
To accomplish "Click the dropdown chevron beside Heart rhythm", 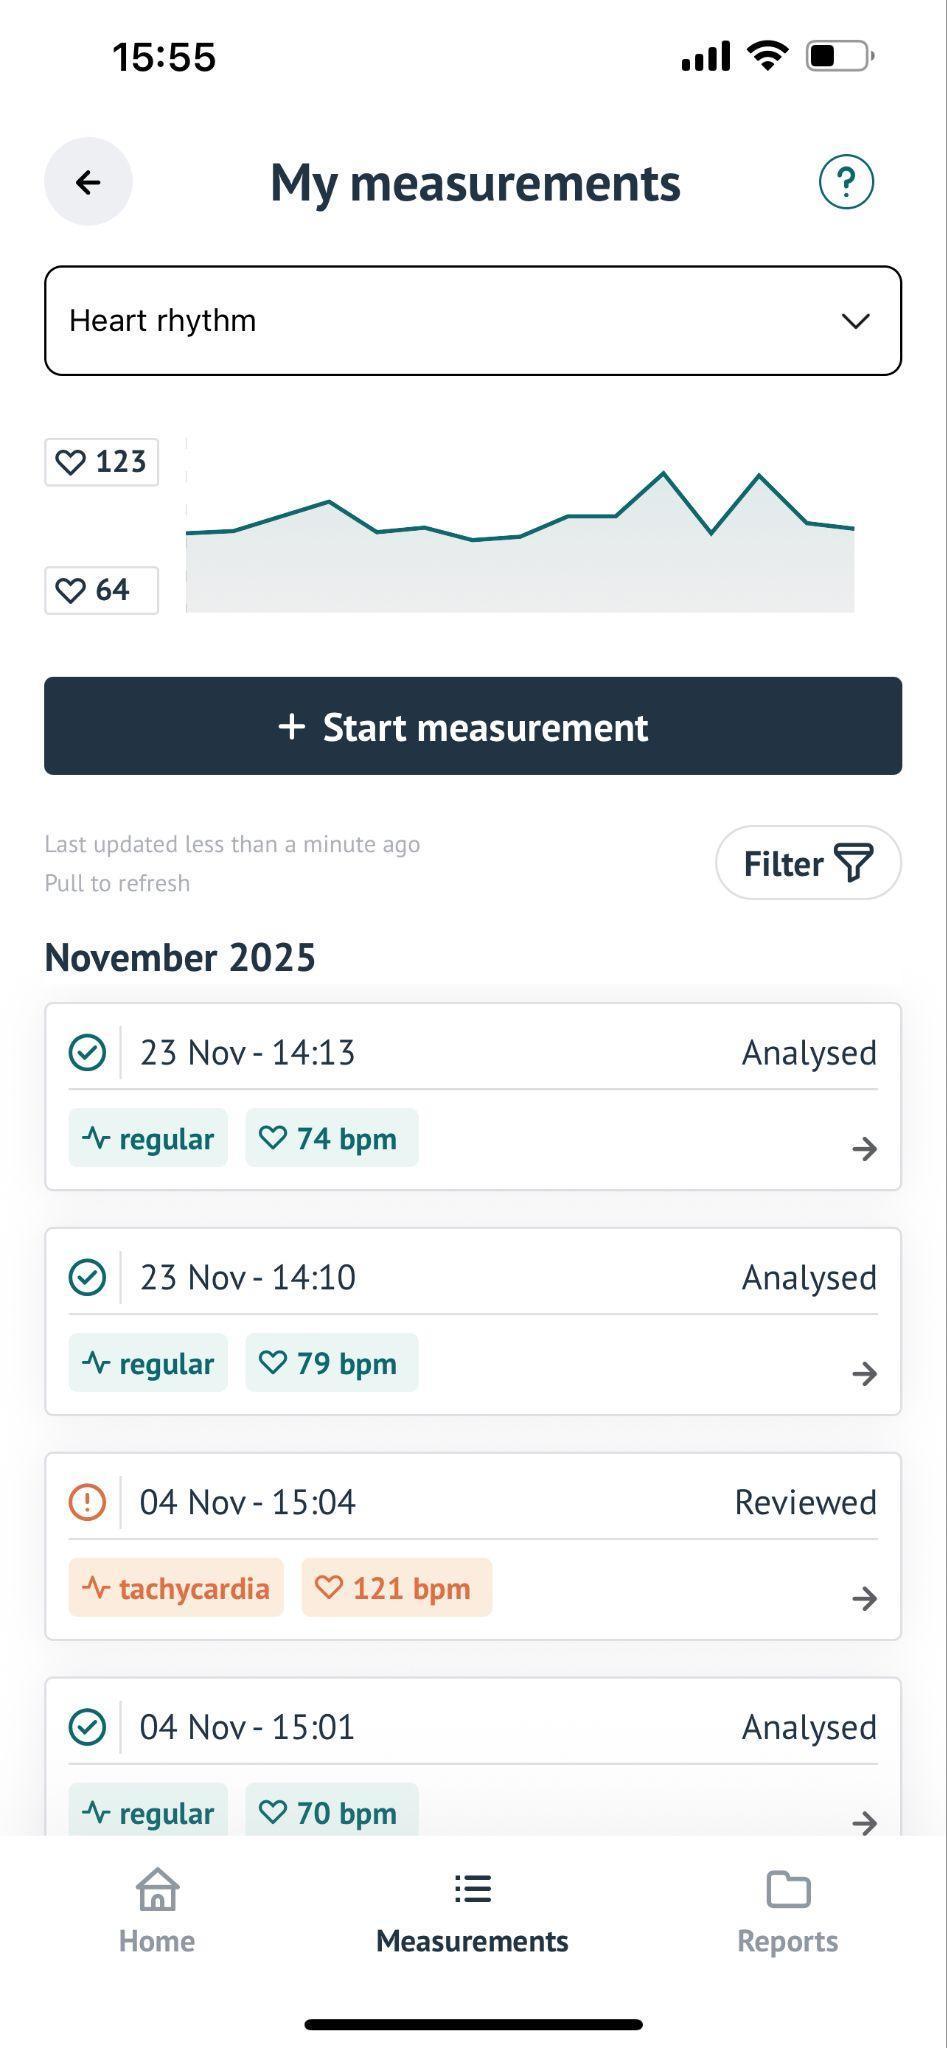I will 855,321.
